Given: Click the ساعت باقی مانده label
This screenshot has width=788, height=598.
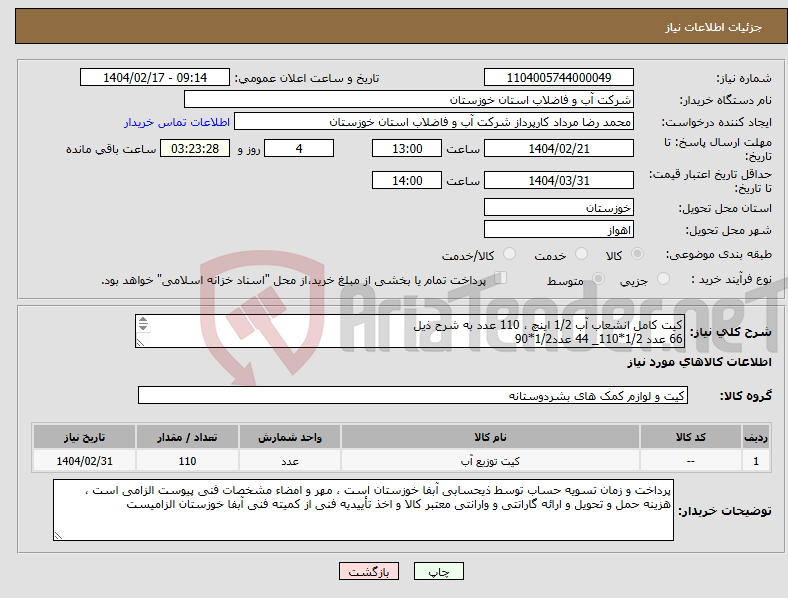Looking at the screenshot, I should pos(111,150).
